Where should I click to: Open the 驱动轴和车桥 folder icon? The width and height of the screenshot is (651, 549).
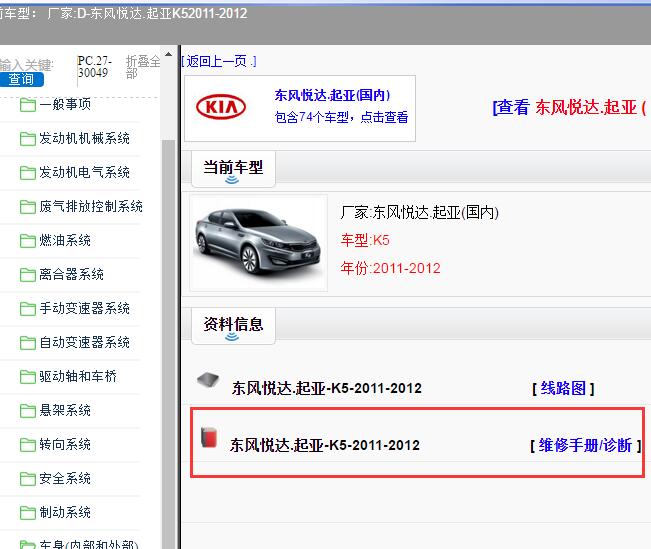point(27,377)
